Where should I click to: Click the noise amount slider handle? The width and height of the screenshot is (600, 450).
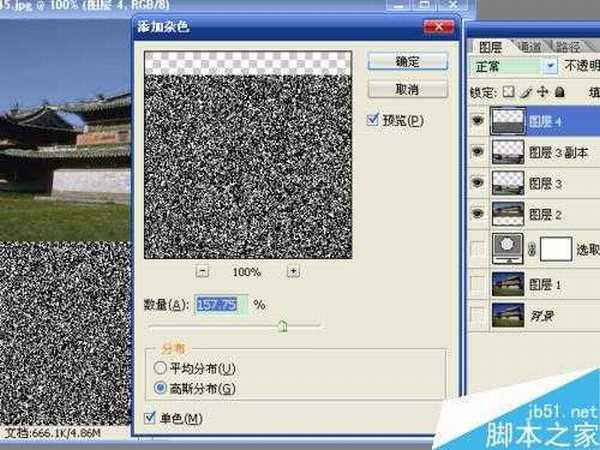tap(282, 325)
